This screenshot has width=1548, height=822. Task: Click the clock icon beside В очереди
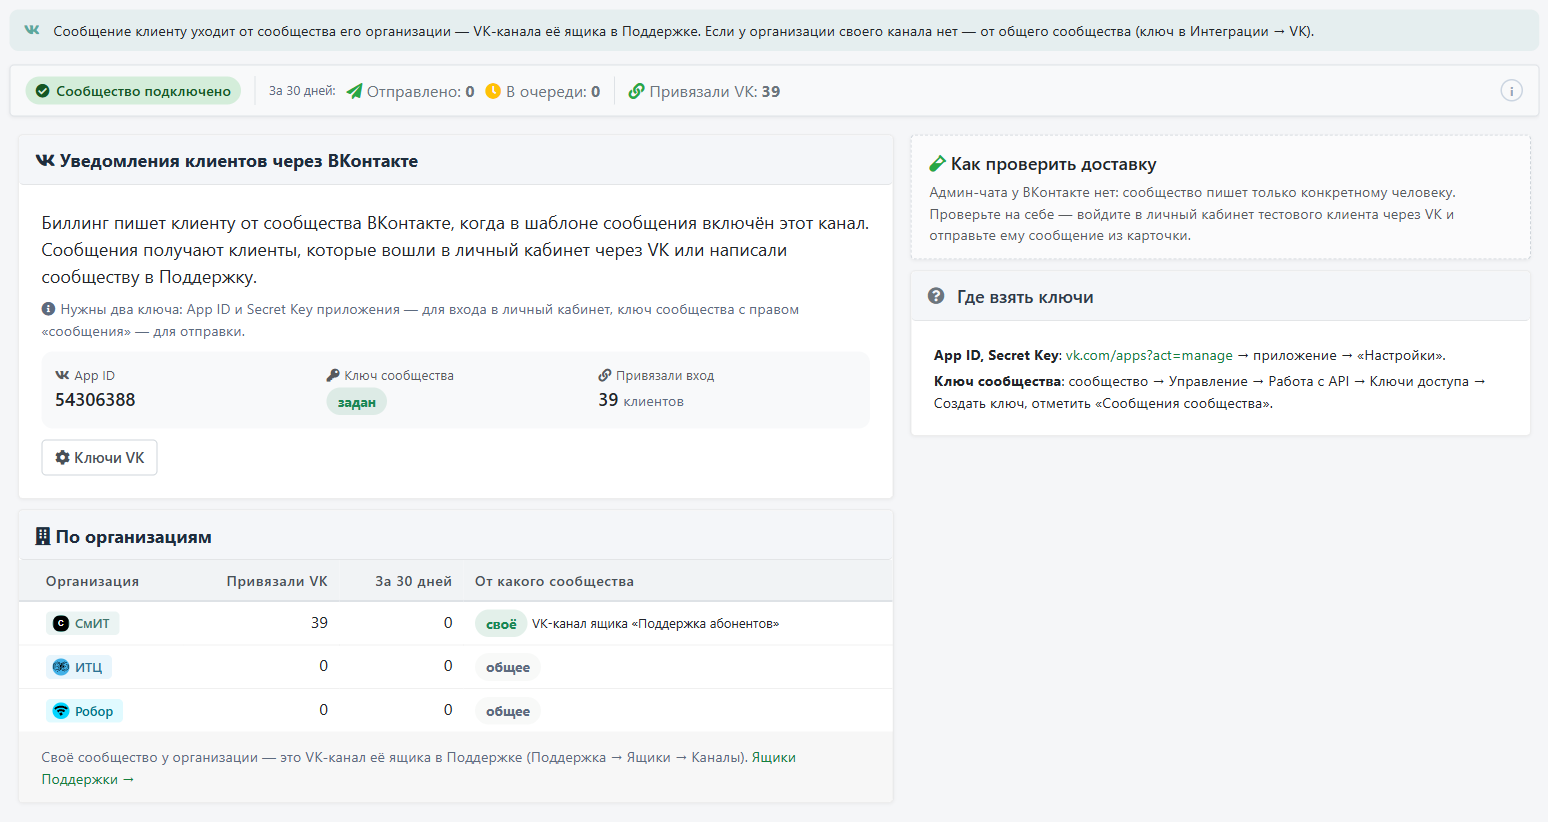(x=493, y=91)
